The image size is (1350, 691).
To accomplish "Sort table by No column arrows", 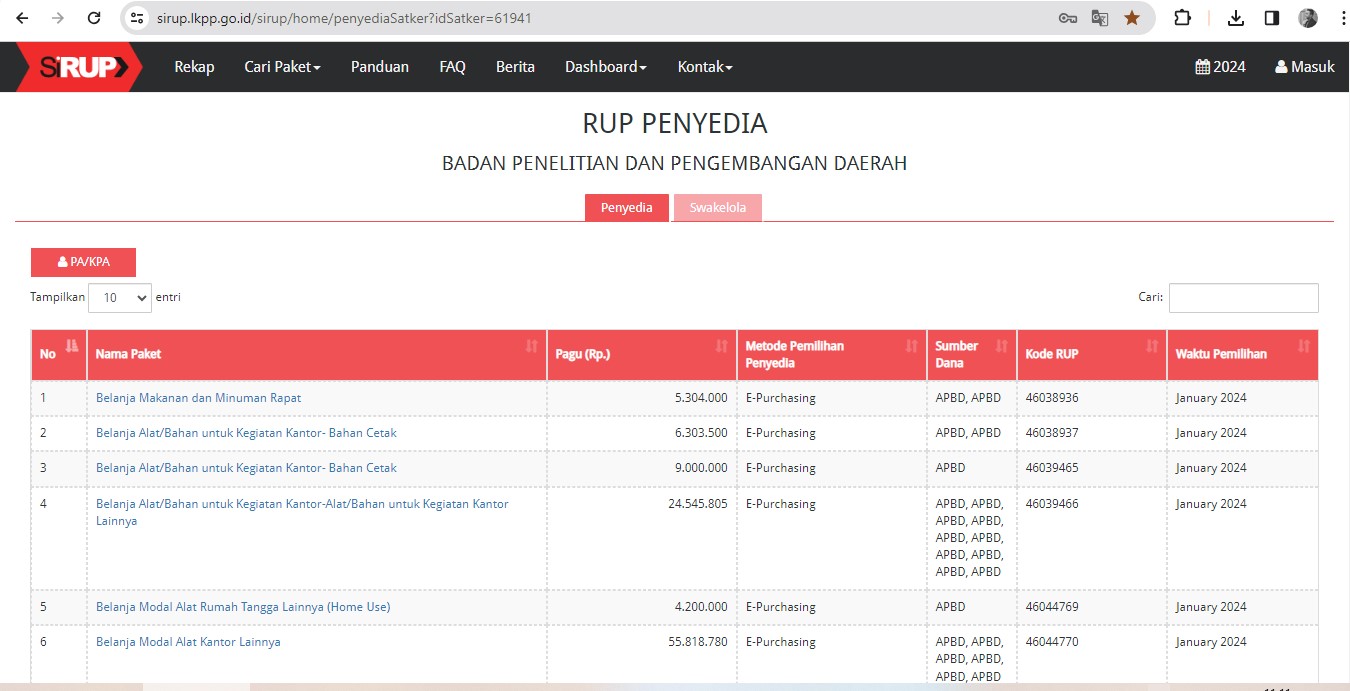I will 71,346.
